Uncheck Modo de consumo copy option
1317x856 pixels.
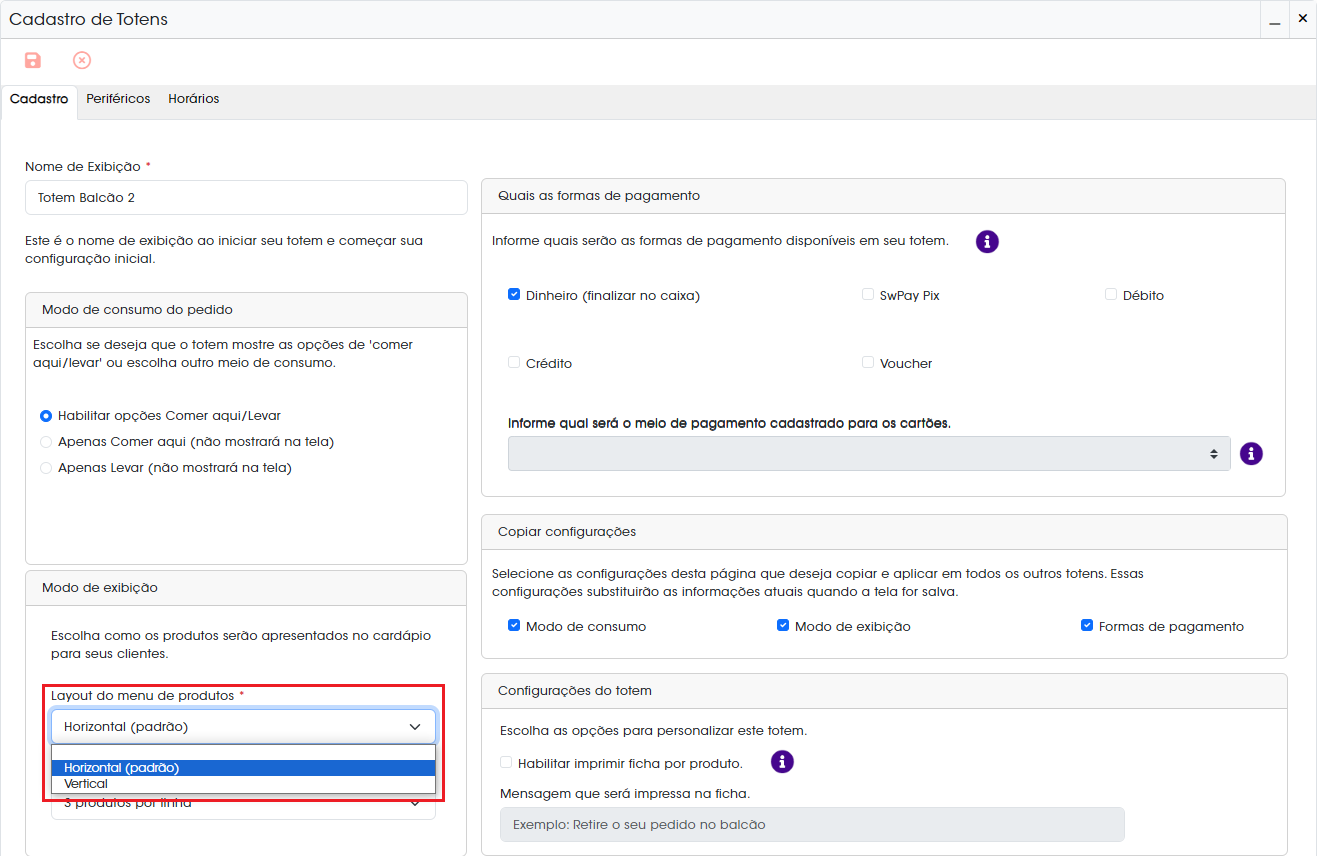coord(514,626)
